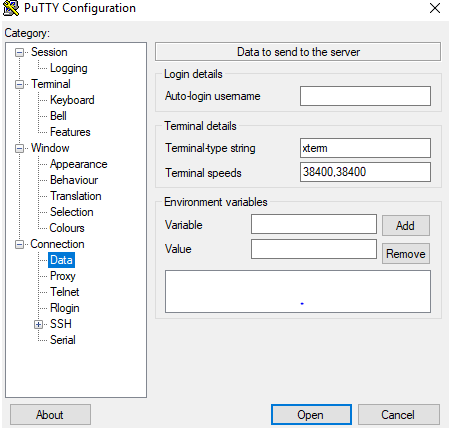
Task: Select Logging in category tree
Action: point(69,68)
